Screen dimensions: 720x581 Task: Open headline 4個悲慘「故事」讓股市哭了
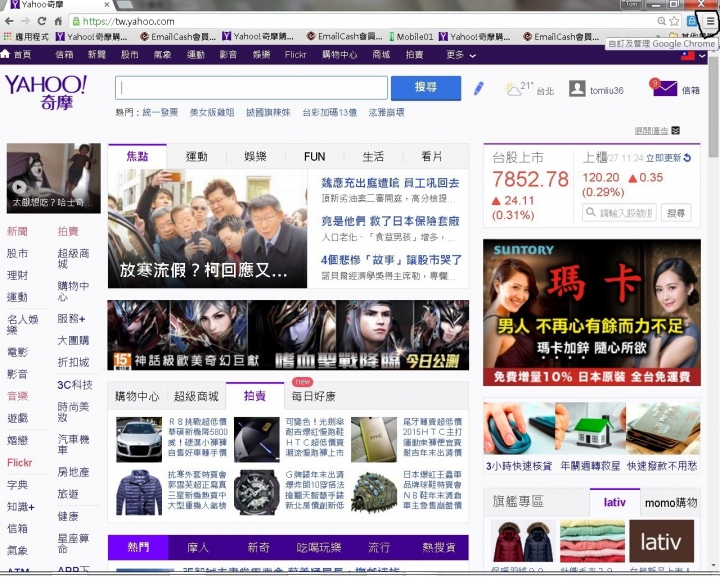[391, 260]
